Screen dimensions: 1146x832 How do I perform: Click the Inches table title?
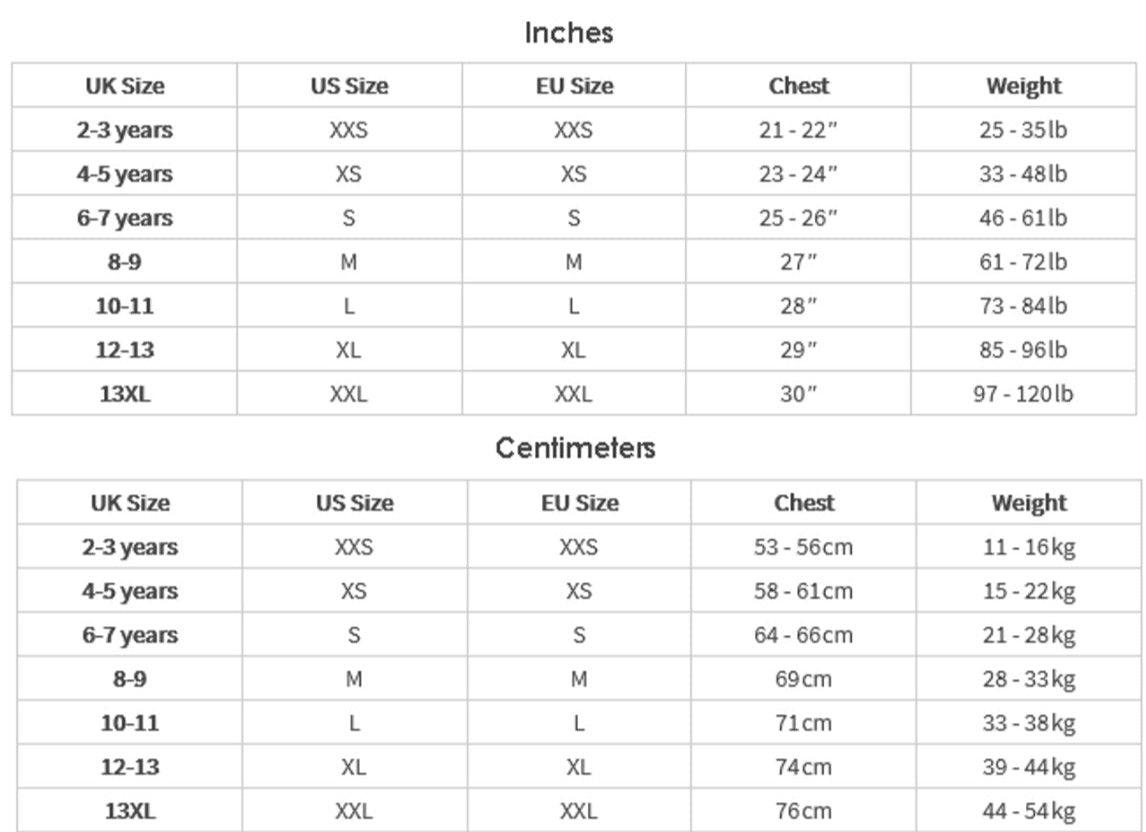tap(568, 33)
